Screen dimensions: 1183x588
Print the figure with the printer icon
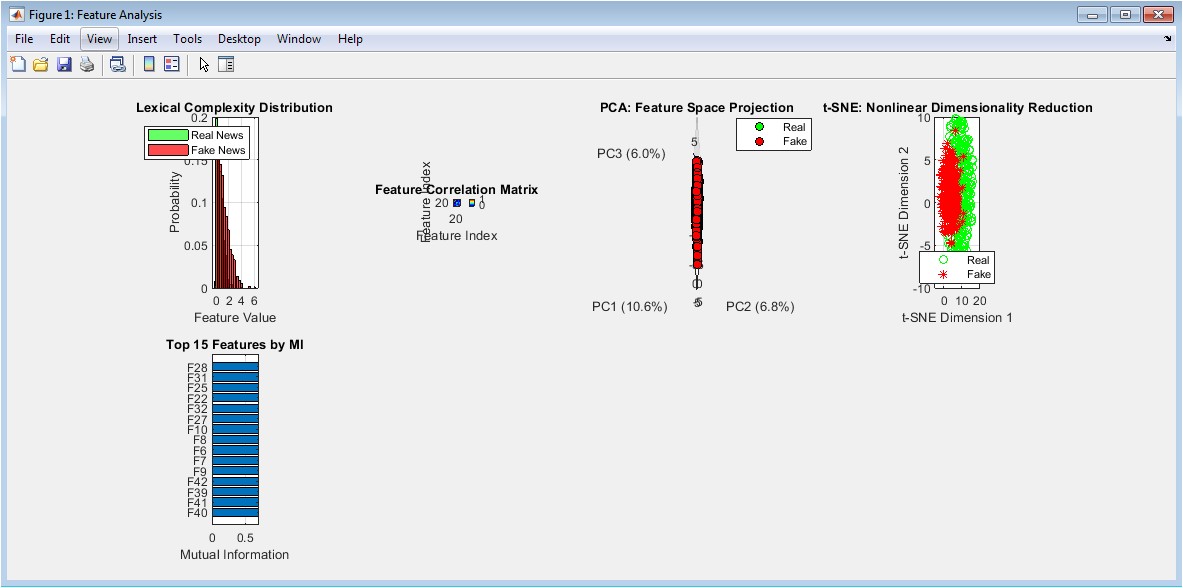87,65
